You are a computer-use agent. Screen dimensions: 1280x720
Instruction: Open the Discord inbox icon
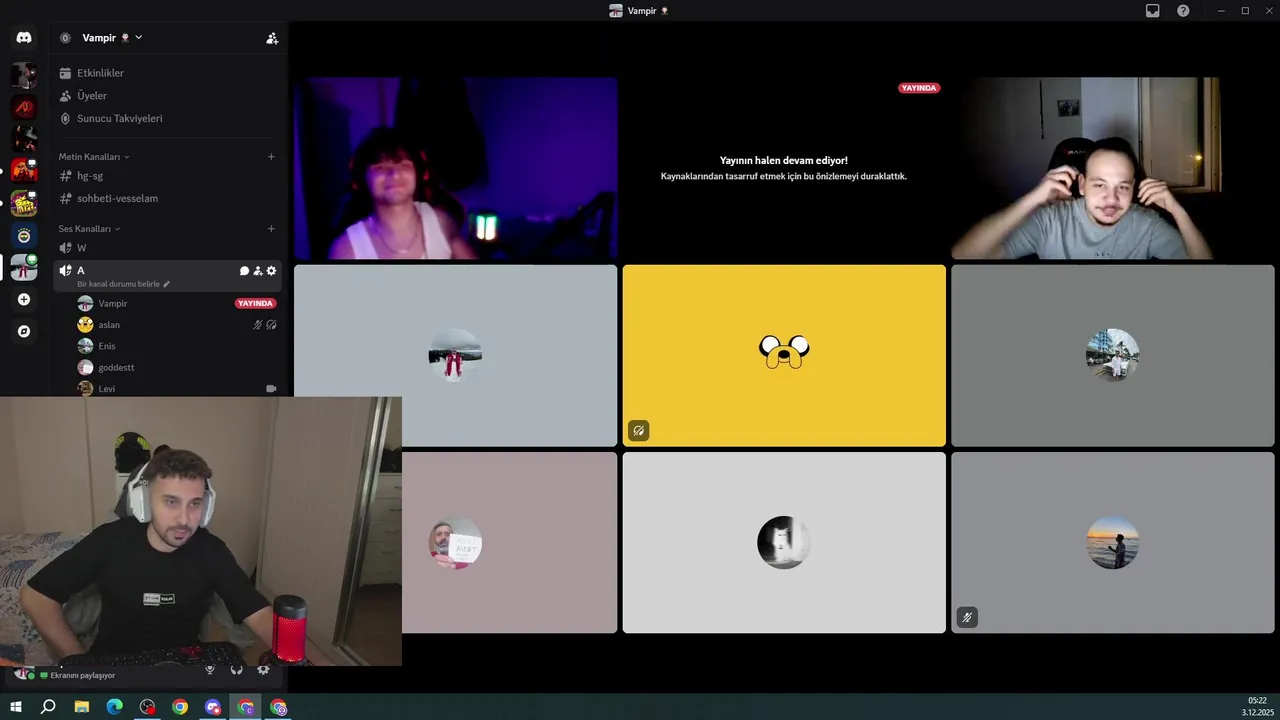(1153, 11)
